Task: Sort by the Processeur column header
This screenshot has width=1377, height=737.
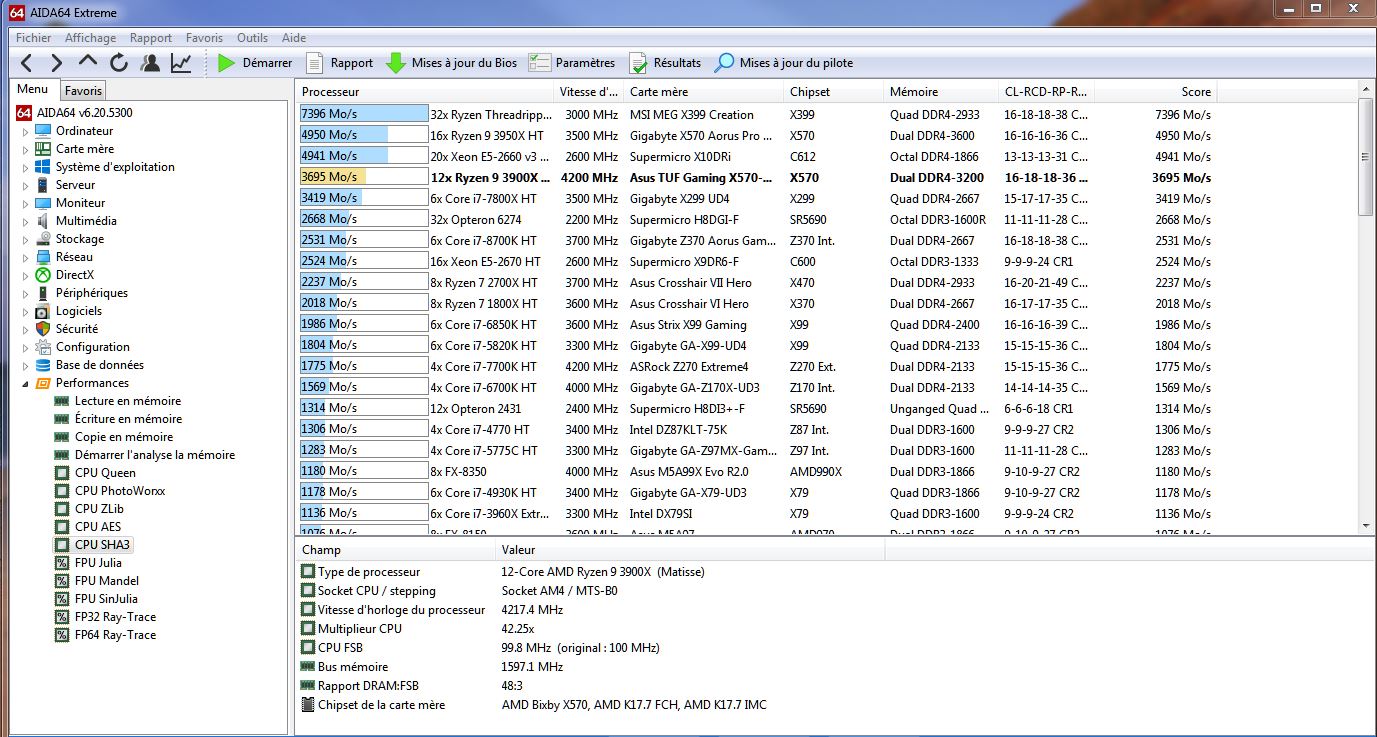Action: [x=425, y=92]
